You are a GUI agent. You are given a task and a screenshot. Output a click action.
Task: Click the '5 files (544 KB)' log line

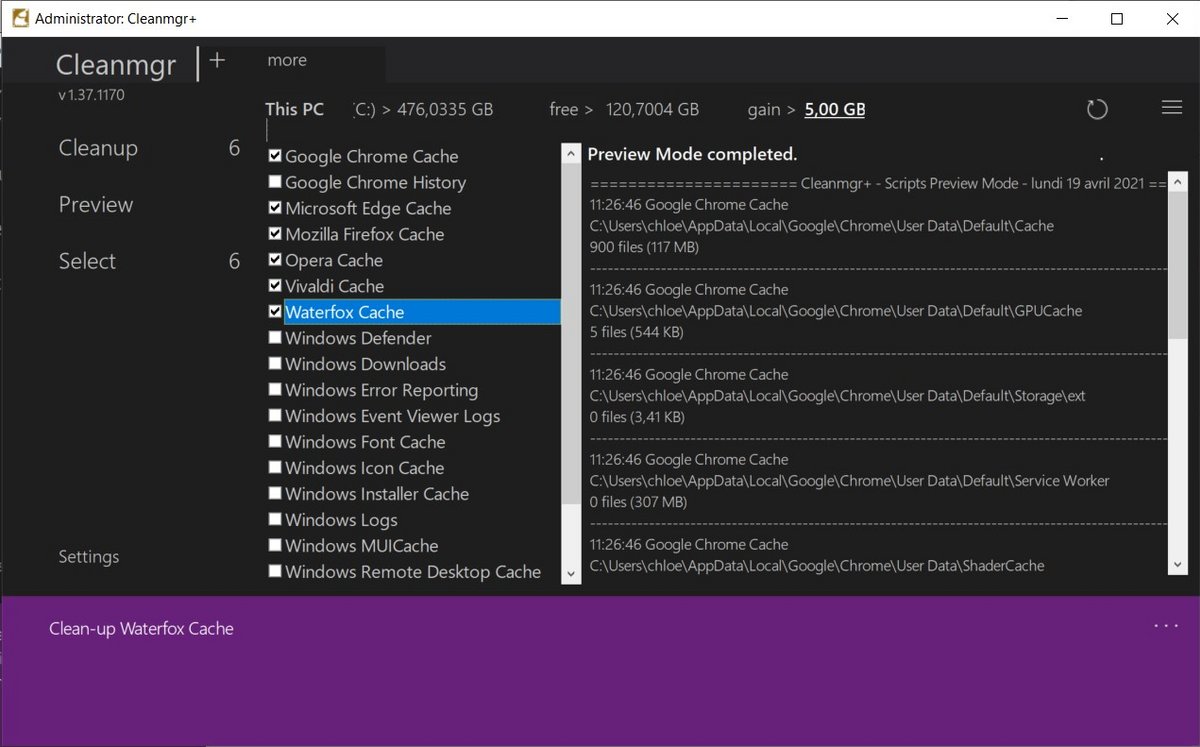point(637,332)
